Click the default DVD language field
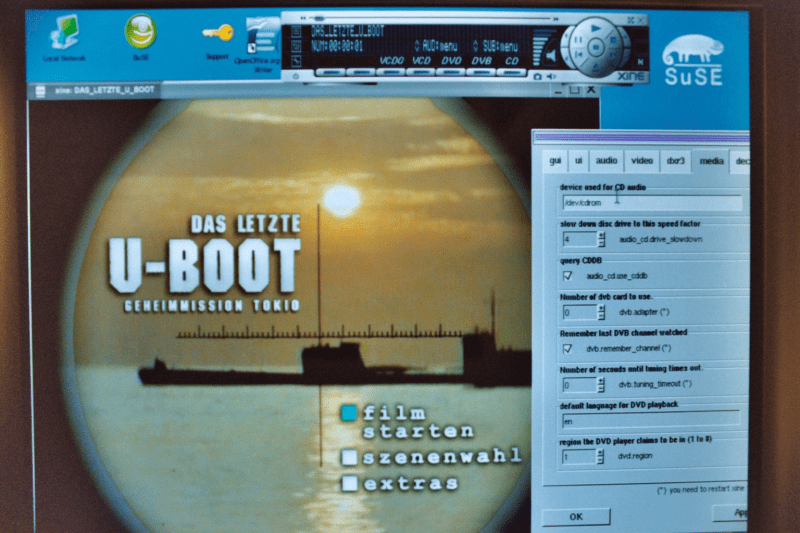The height and width of the screenshot is (533, 800). click(651, 421)
